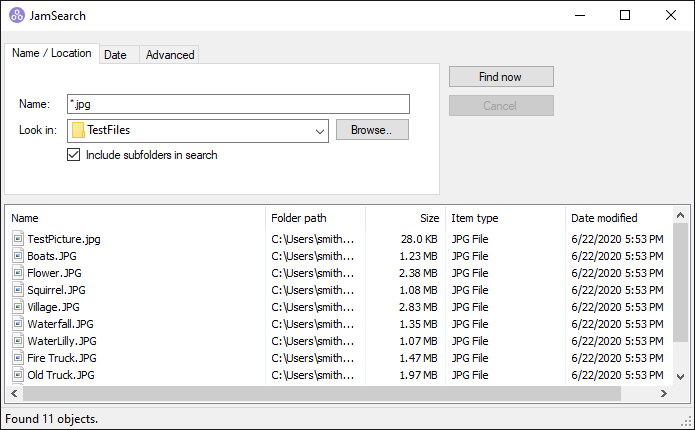Click the icon for Squirrel.JPG
Image resolution: width=695 pixels, height=430 pixels.
[x=18, y=290]
